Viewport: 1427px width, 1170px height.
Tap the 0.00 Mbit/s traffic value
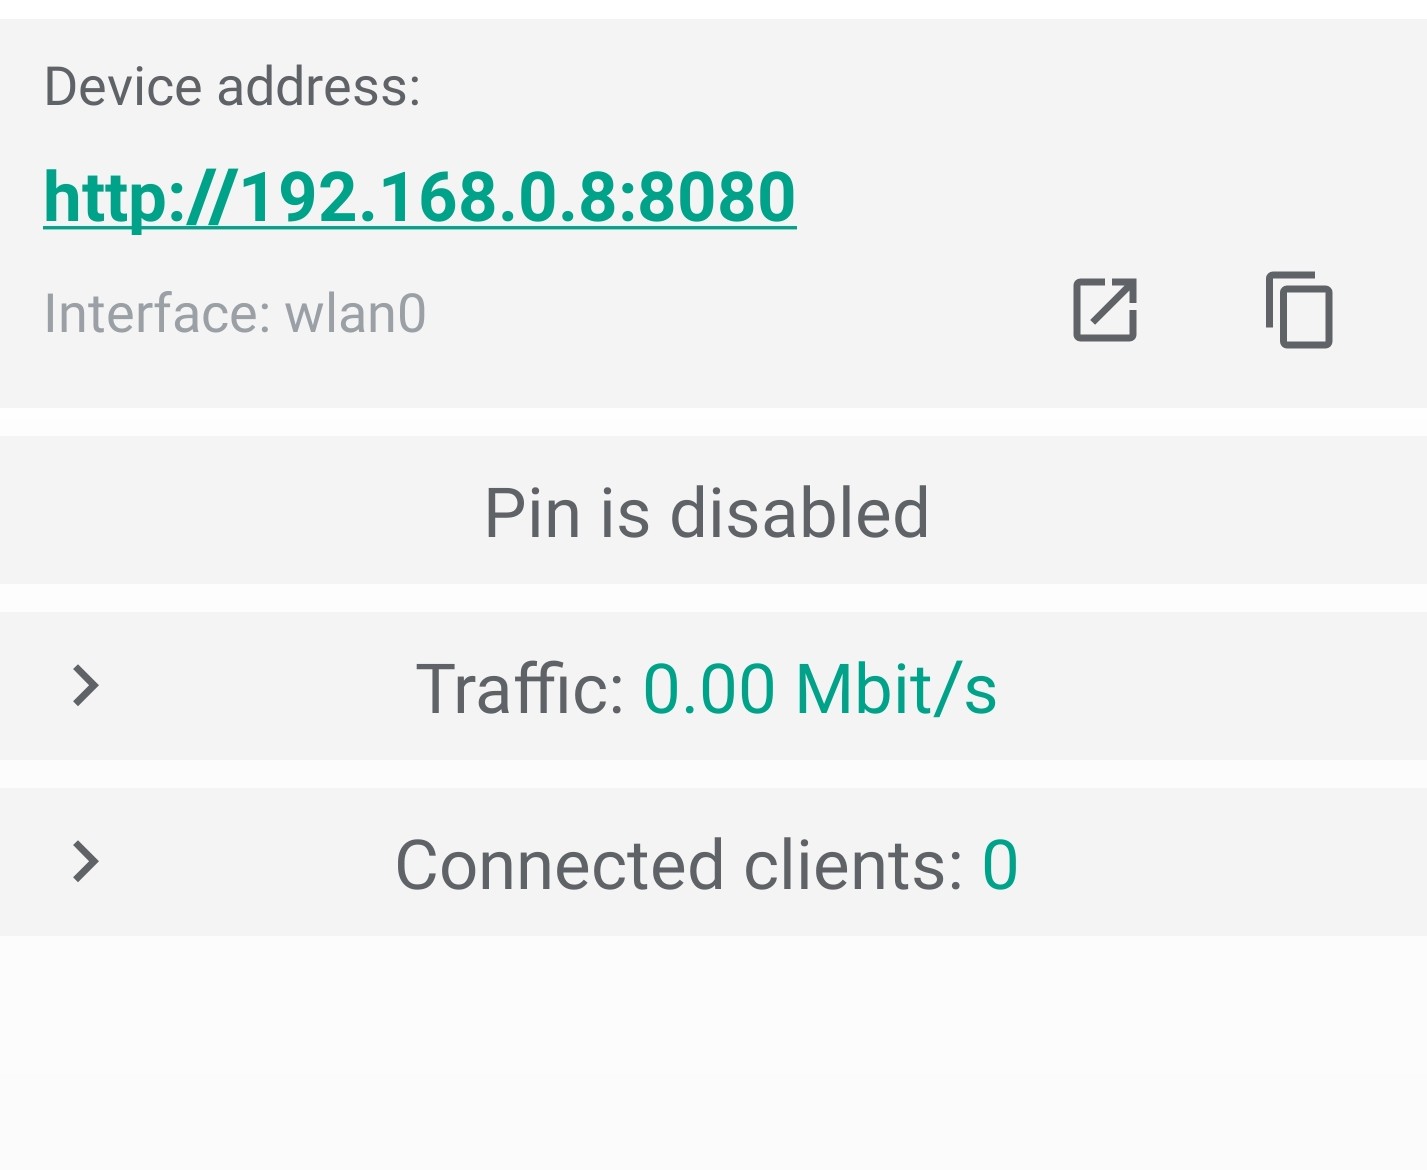click(819, 689)
